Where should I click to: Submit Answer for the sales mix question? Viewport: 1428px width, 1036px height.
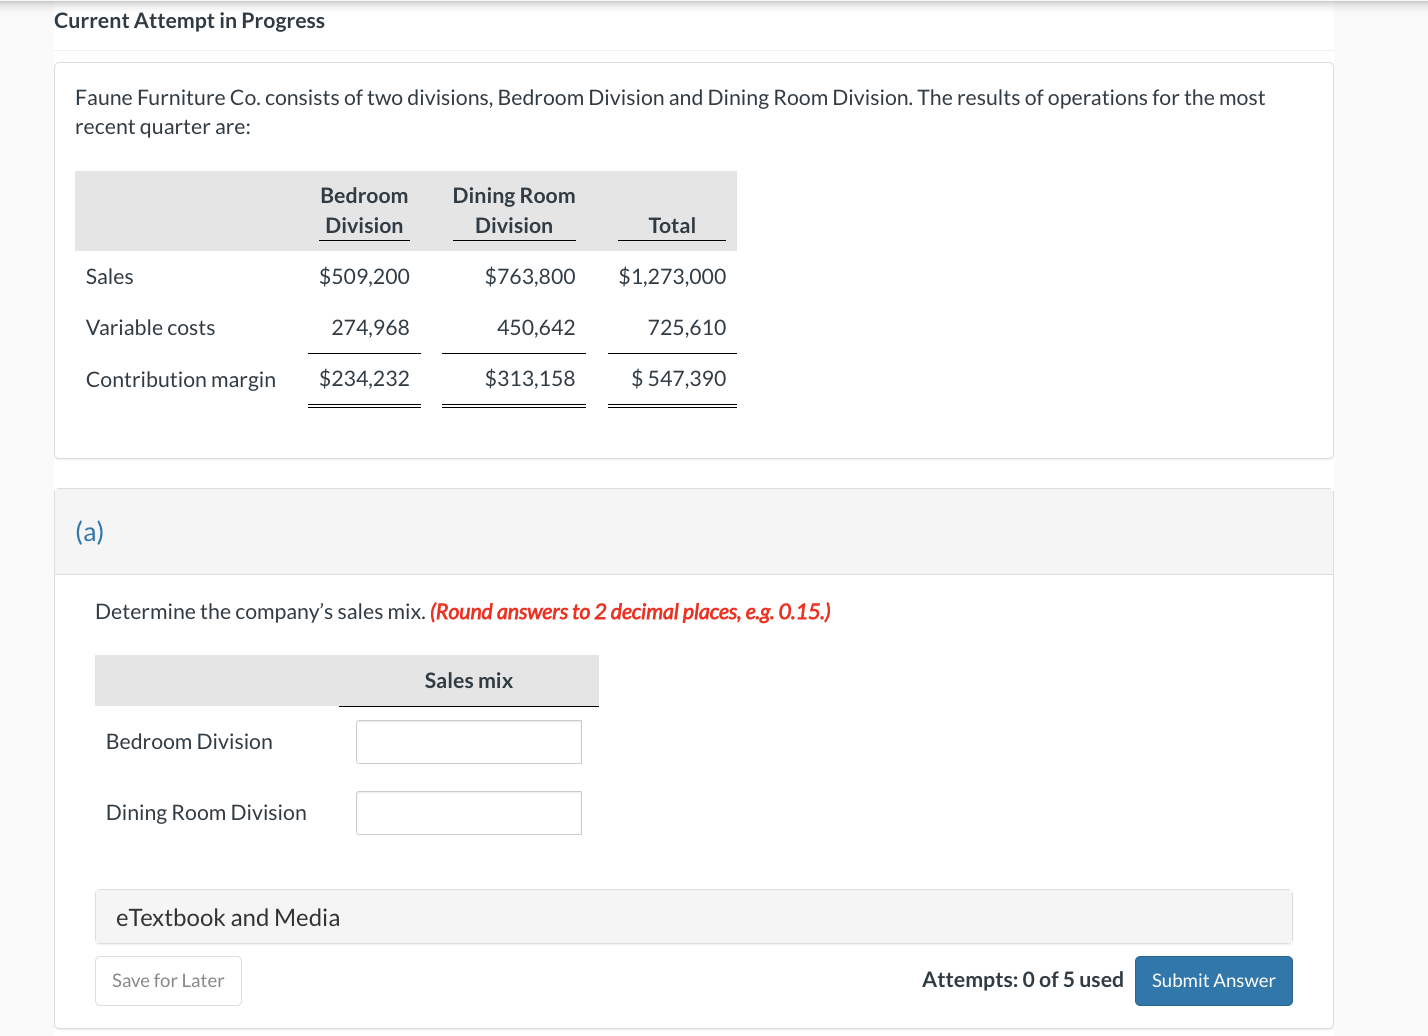1213,981
